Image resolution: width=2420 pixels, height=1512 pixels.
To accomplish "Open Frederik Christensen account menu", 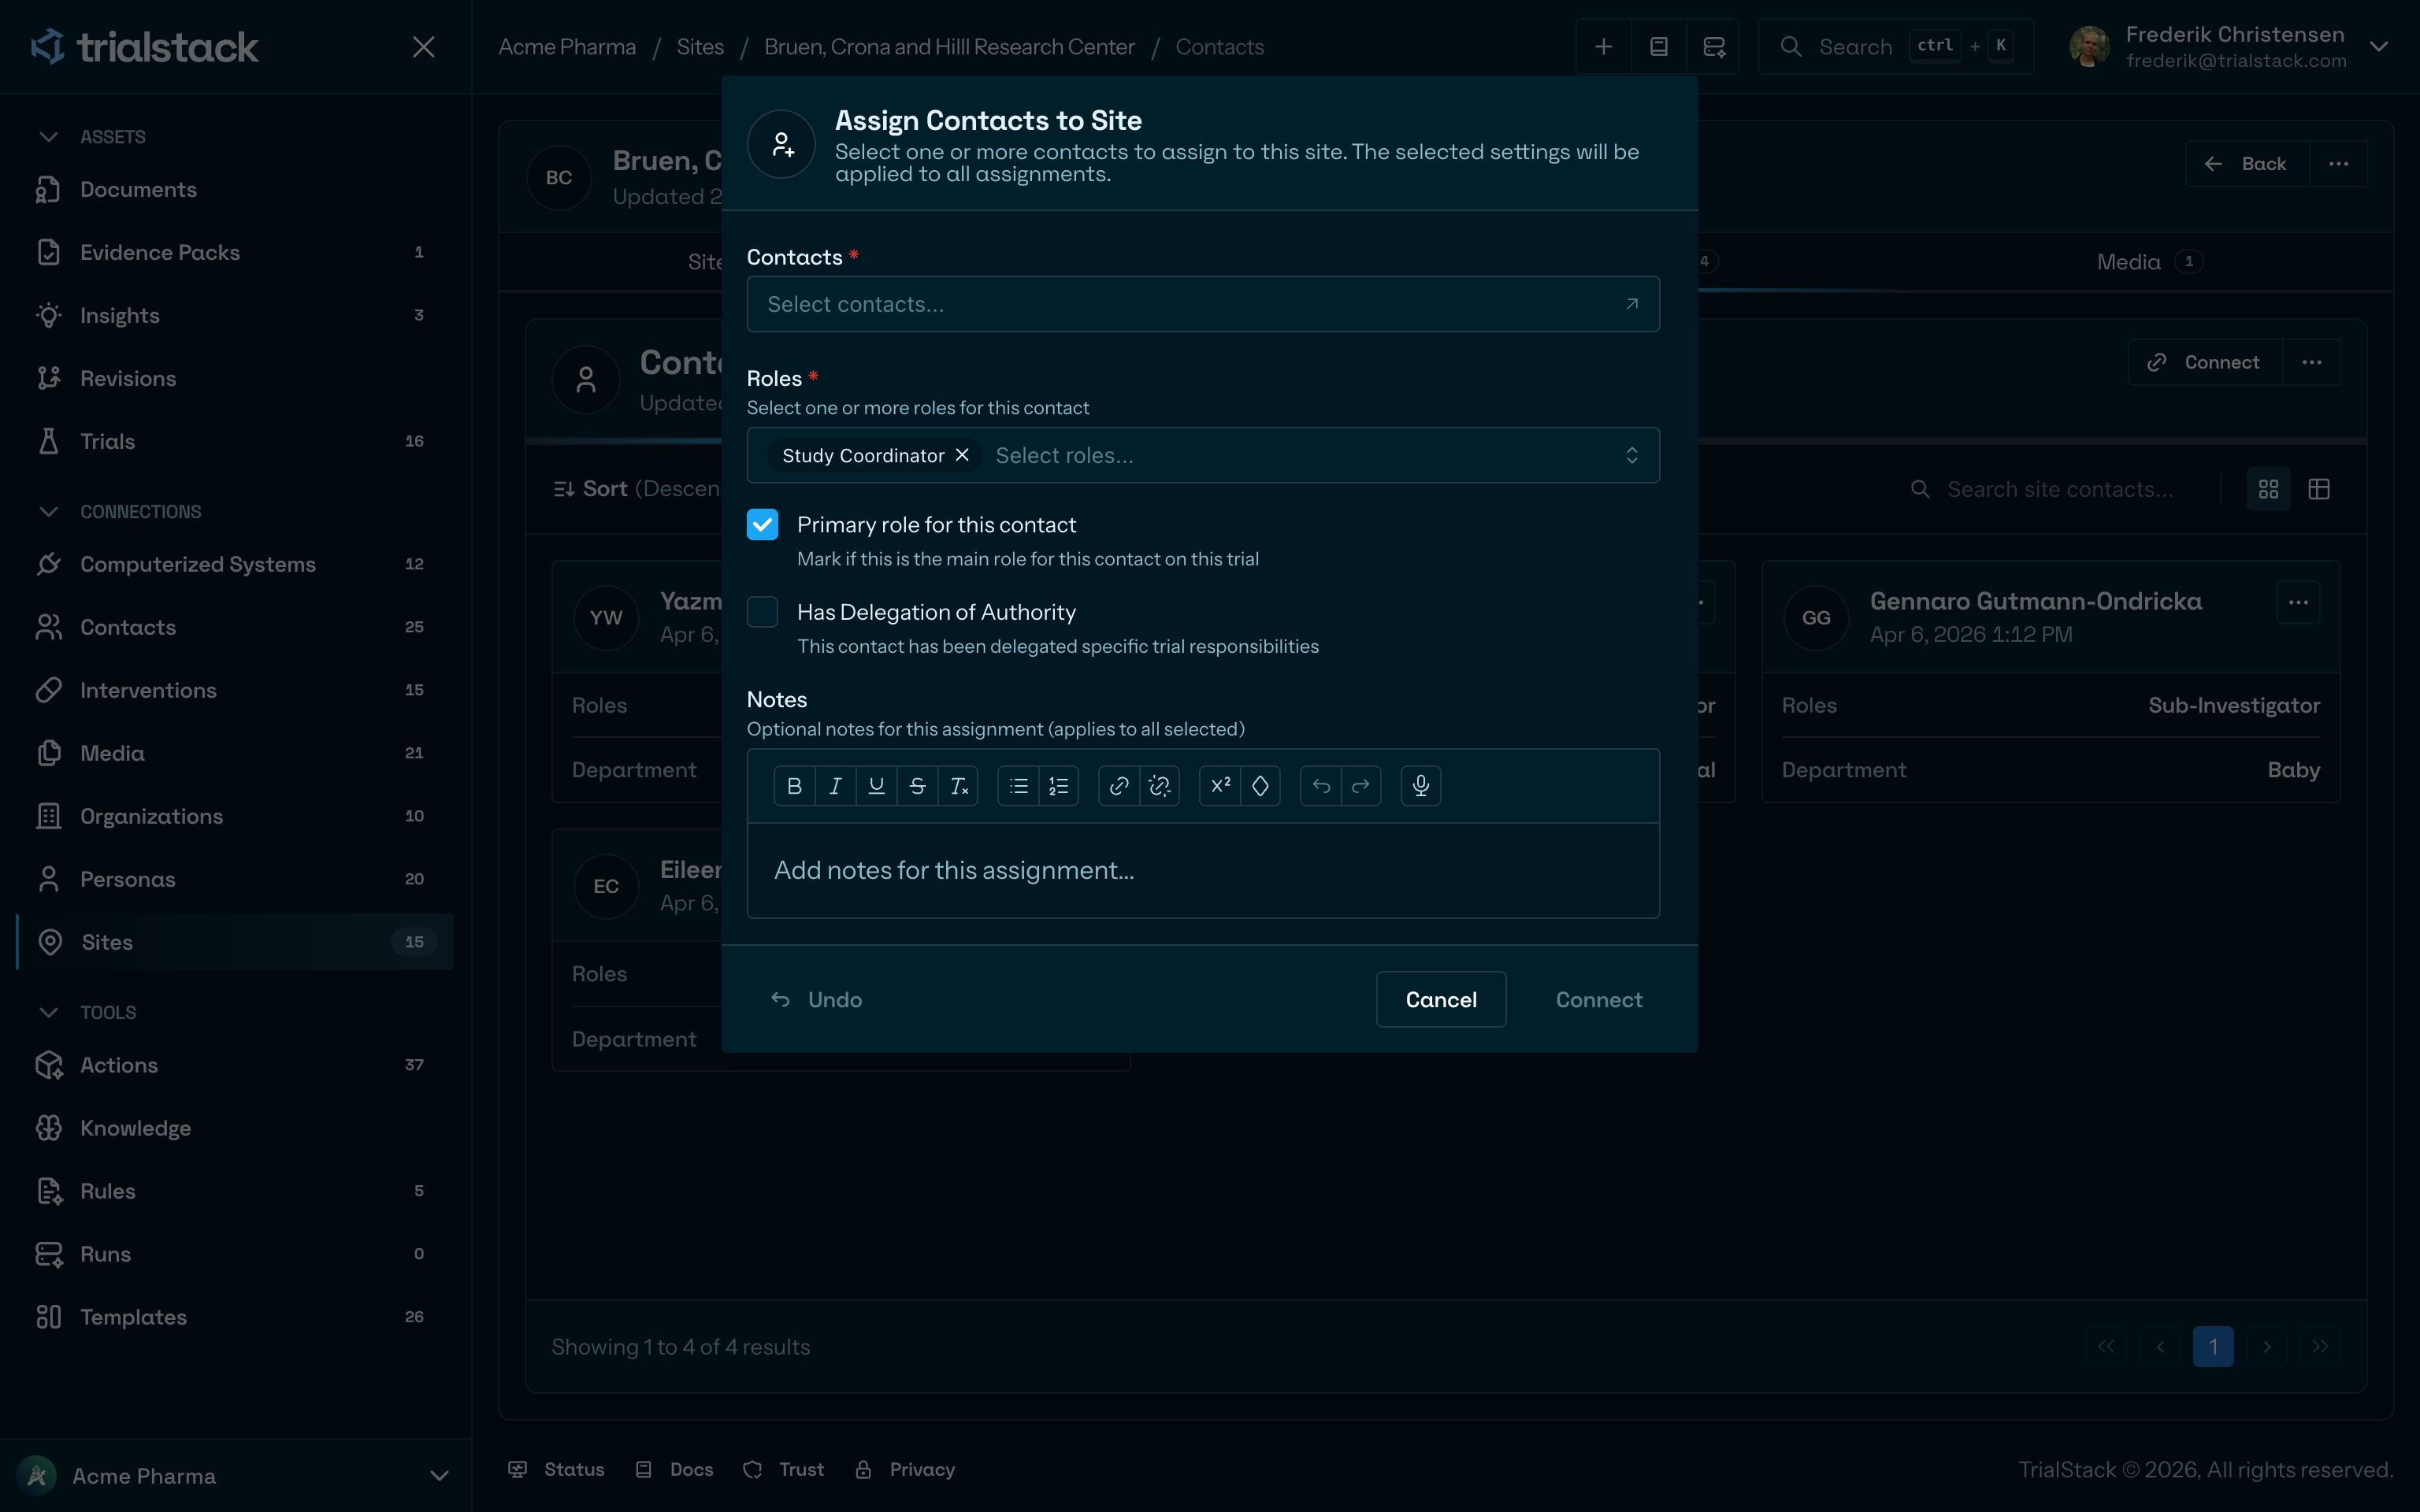I will click(x=2229, y=47).
